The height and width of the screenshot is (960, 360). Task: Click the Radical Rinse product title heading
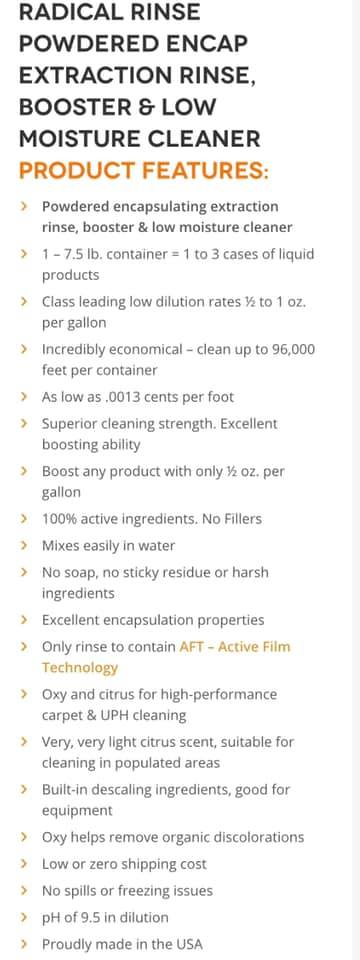pyautogui.click(x=140, y=75)
